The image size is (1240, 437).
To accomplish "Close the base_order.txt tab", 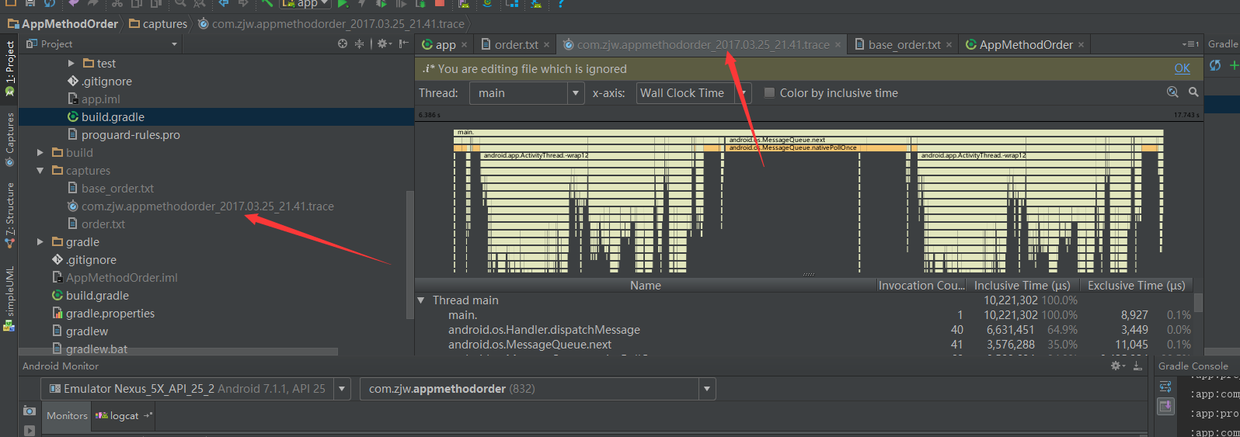I will tap(949, 45).
